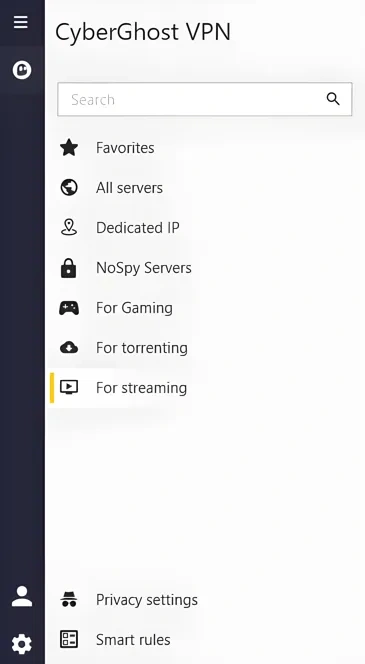Click the search magnifier icon

(333, 99)
